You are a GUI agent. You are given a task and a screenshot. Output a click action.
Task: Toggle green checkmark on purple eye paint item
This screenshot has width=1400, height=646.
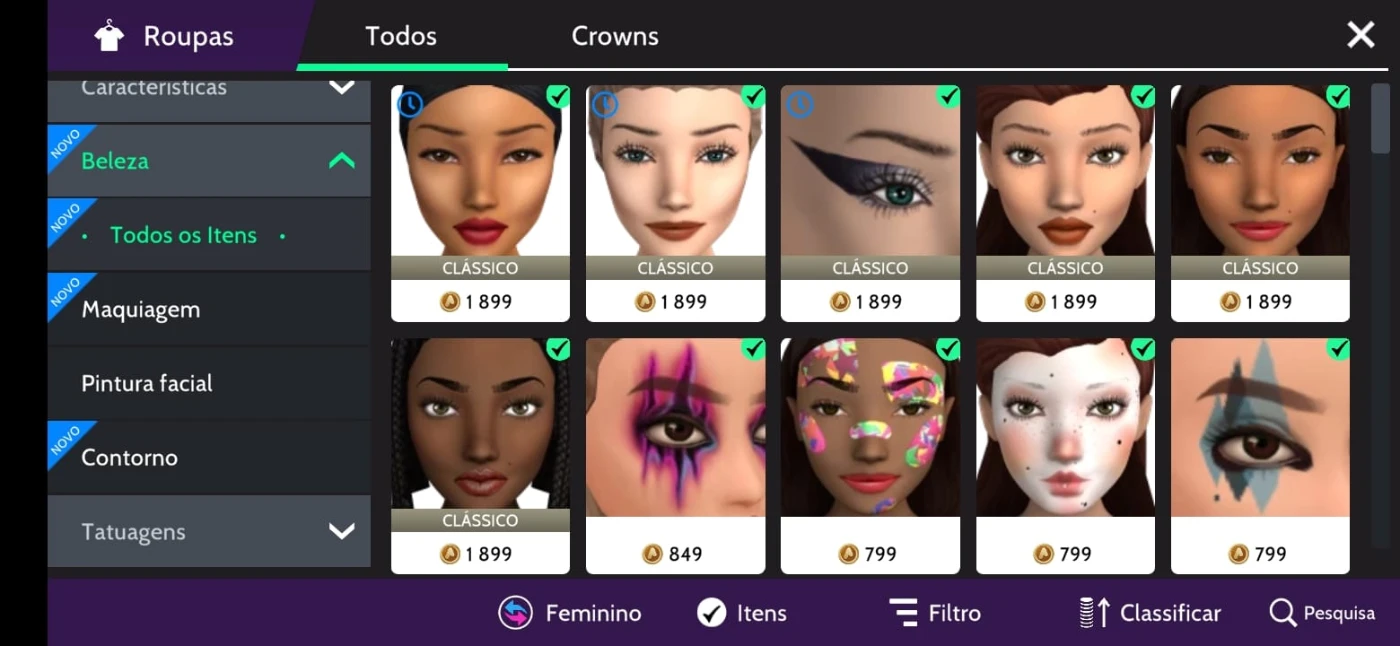(x=753, y=349)
